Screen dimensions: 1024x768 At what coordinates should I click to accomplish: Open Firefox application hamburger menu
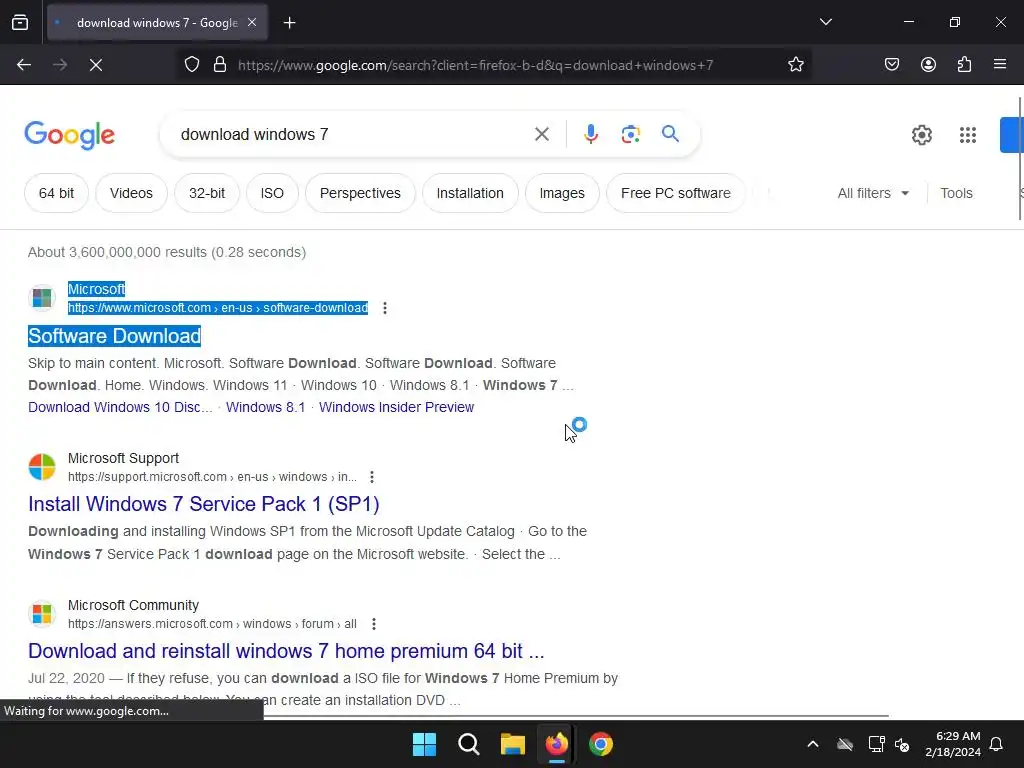[x=1000, y=65]
